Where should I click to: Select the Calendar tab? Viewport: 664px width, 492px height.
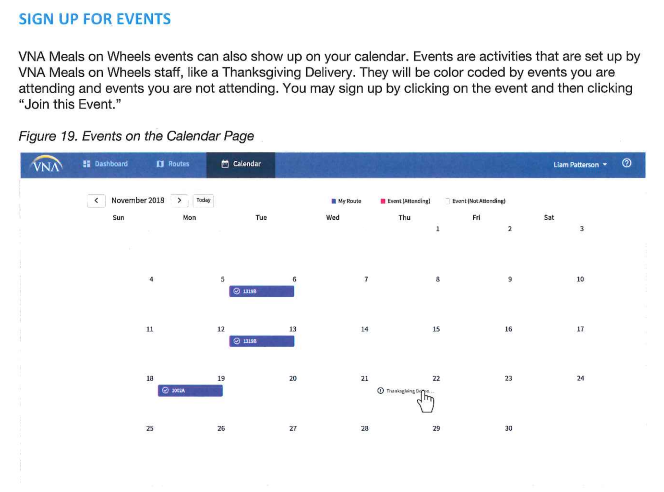click(x=241, y=164)
